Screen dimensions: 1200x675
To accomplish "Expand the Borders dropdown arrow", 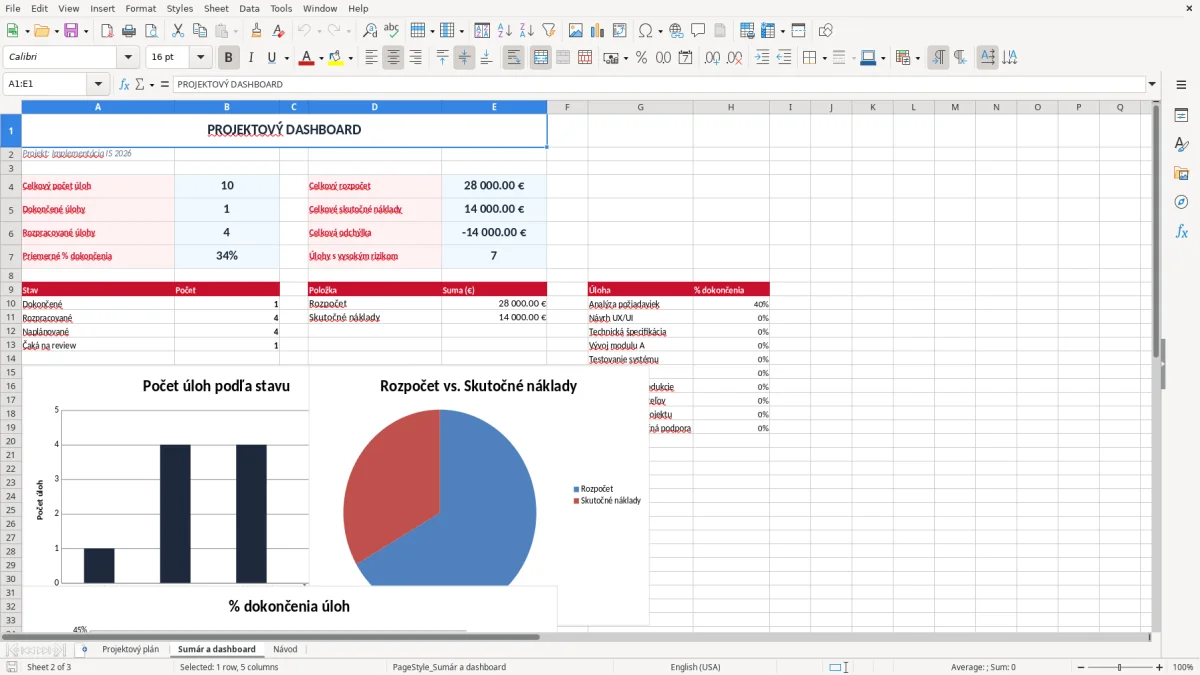I will [824, 58].
